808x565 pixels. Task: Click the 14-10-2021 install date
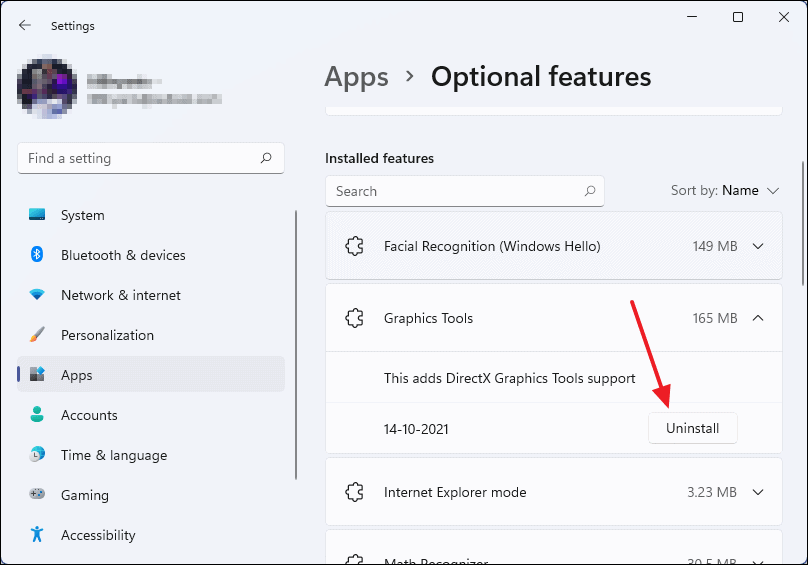(x=416, y=429)
